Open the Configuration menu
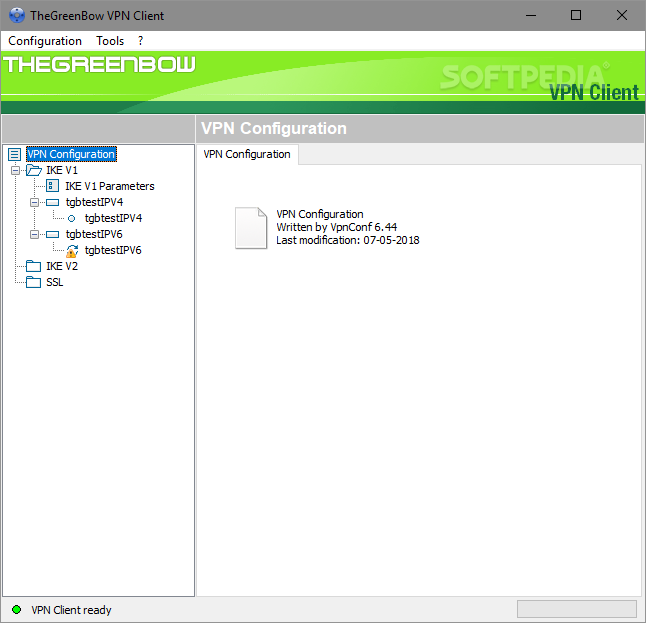Screen dimensions: 646x623 [45, 41]
